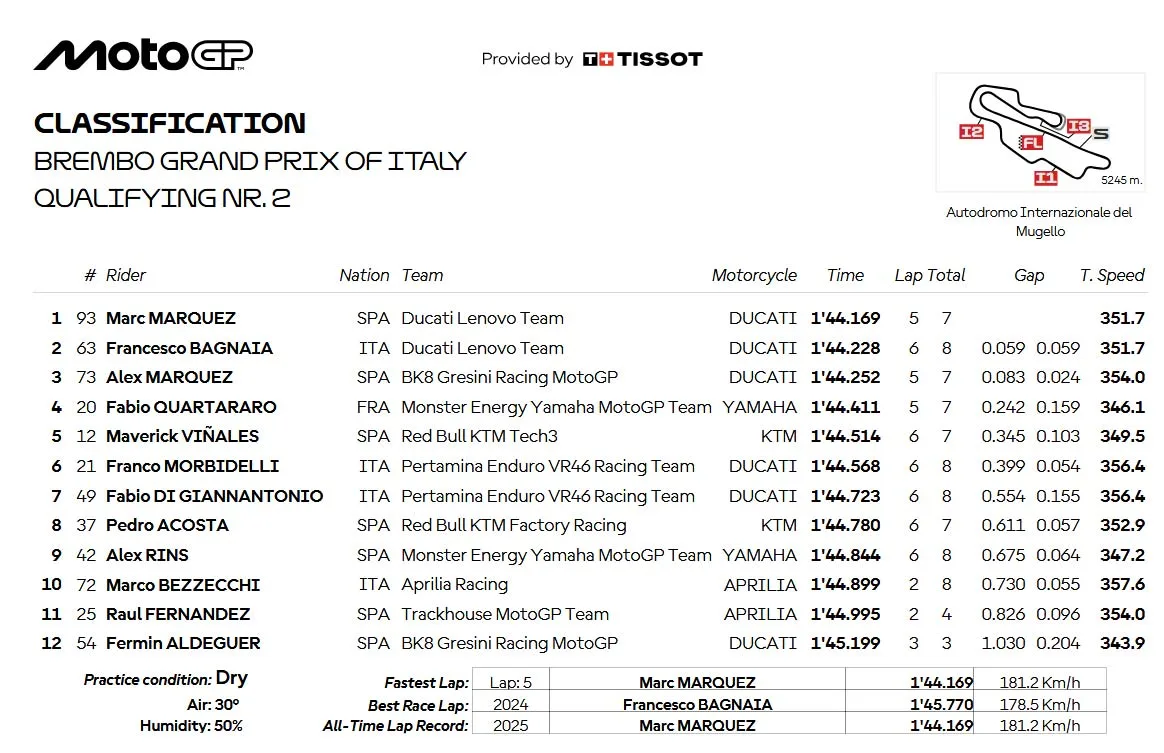Select rider Francesco BAGNAIA in second row
The height and width of the screenshot is (753, 1164).
point(189,348)
